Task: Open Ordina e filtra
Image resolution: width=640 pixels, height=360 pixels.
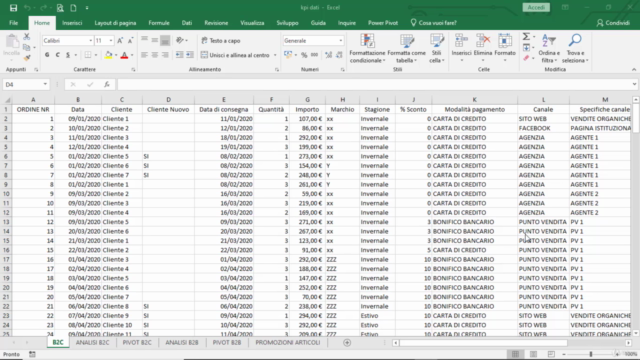Action: (549, 48)
